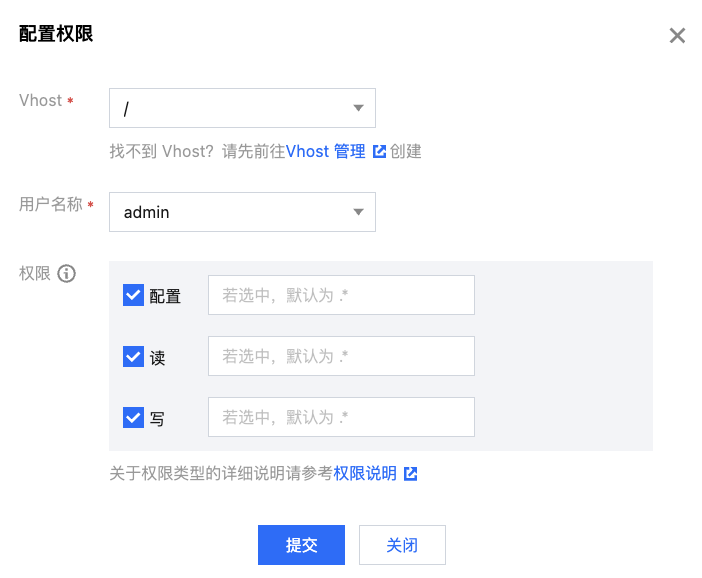The image size is (702, 578).
Task: Uncheck the 配置 permission checkbox
Action: click(x=133, y=295)
